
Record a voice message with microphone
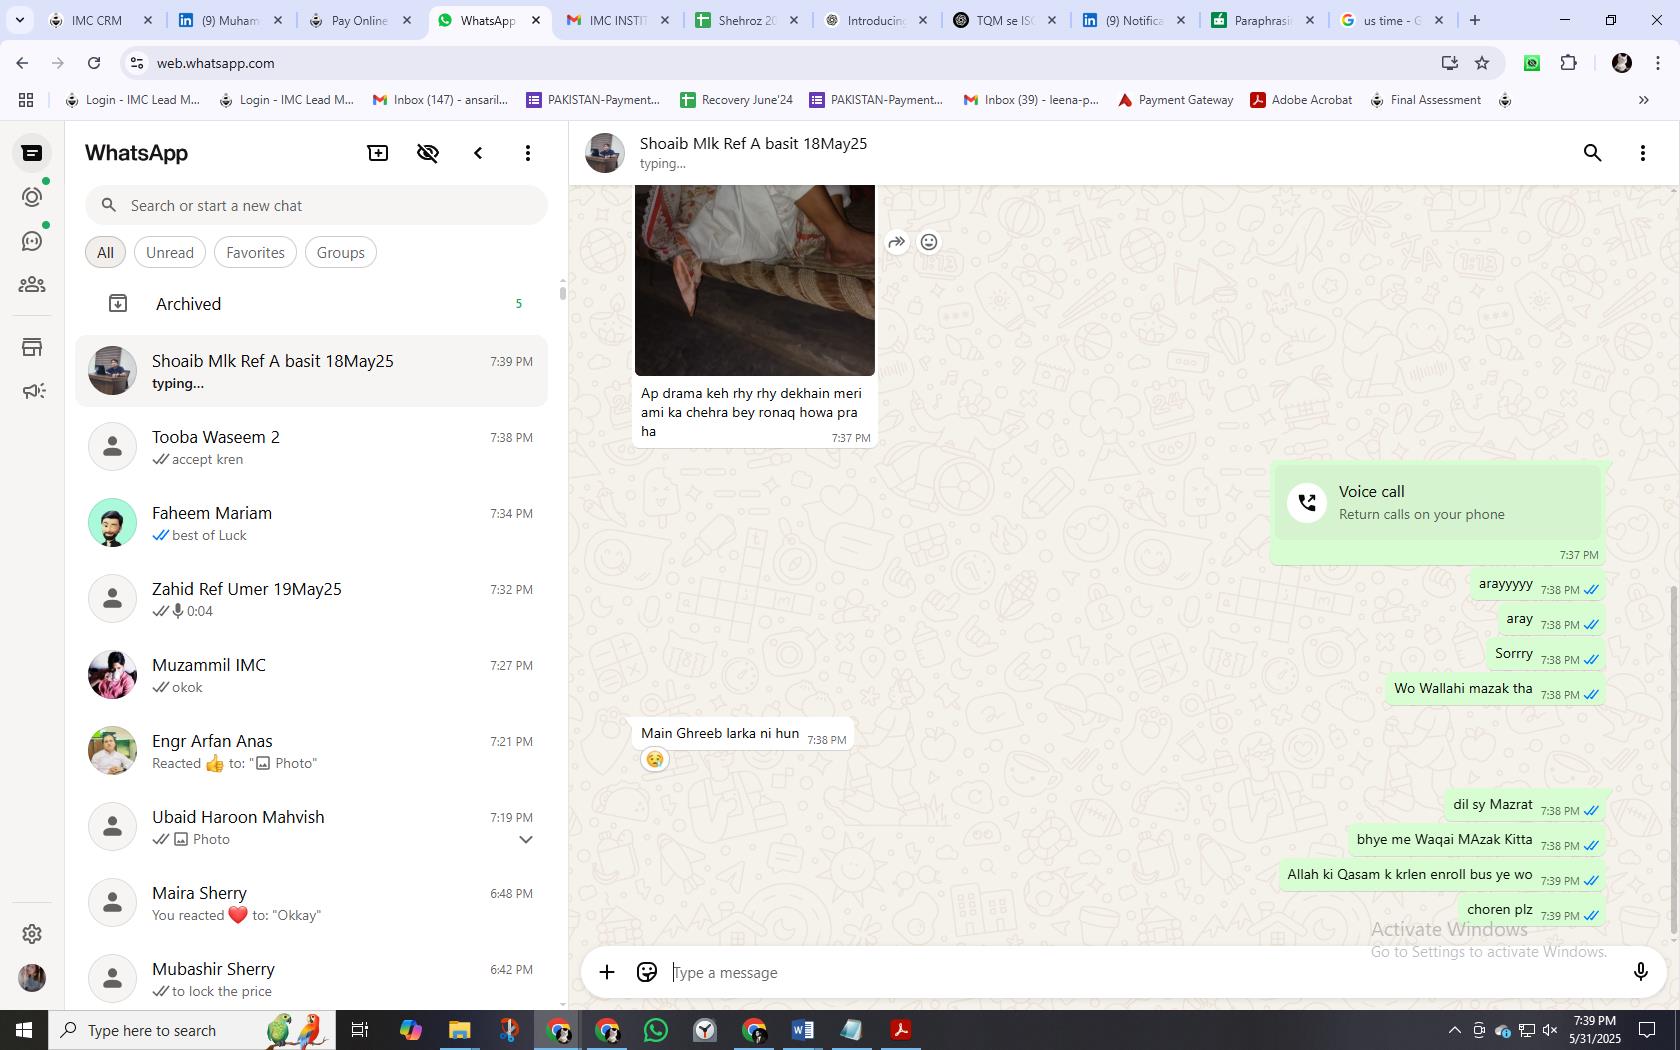(x=1641, y=972)
